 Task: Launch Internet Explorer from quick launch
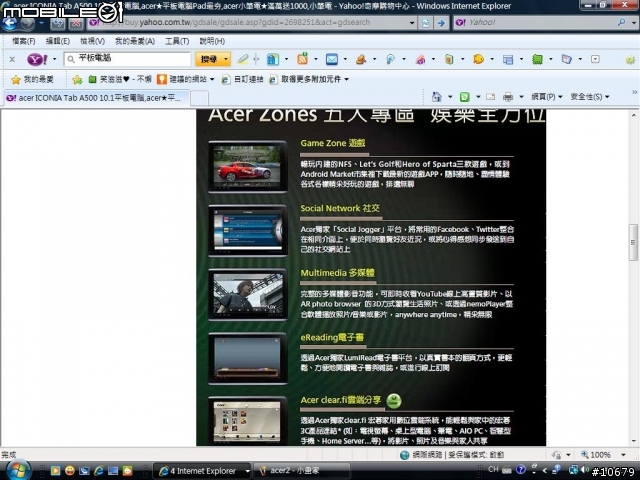click(x=98, y=471)
